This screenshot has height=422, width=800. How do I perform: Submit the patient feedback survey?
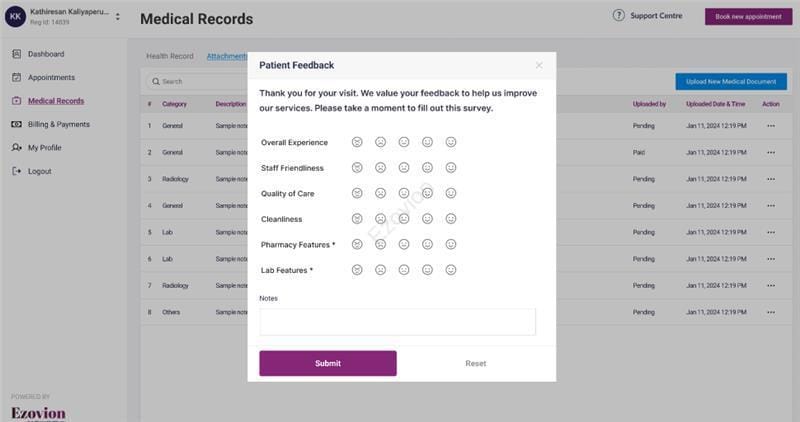coord(327,363)
